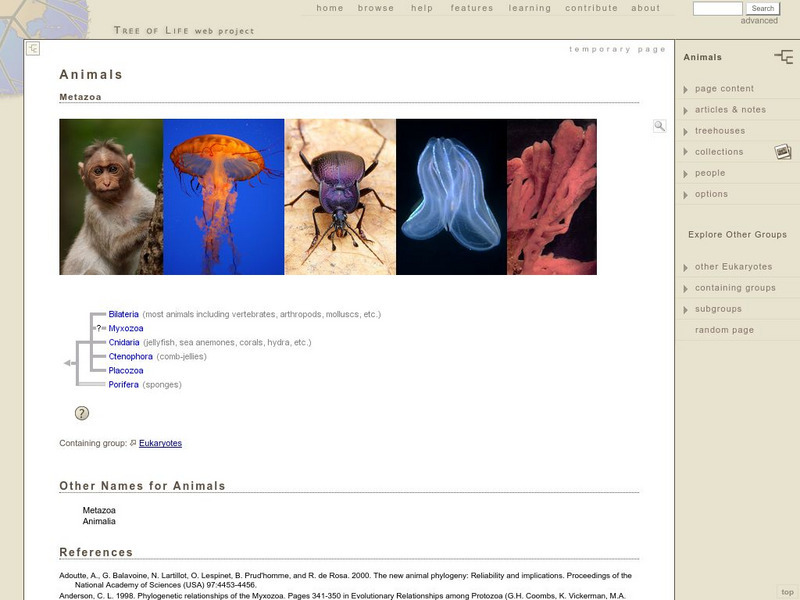Open the learning menu item
Image resolution: width=800 pixels, height=600 pixels.
pos(529,8)
